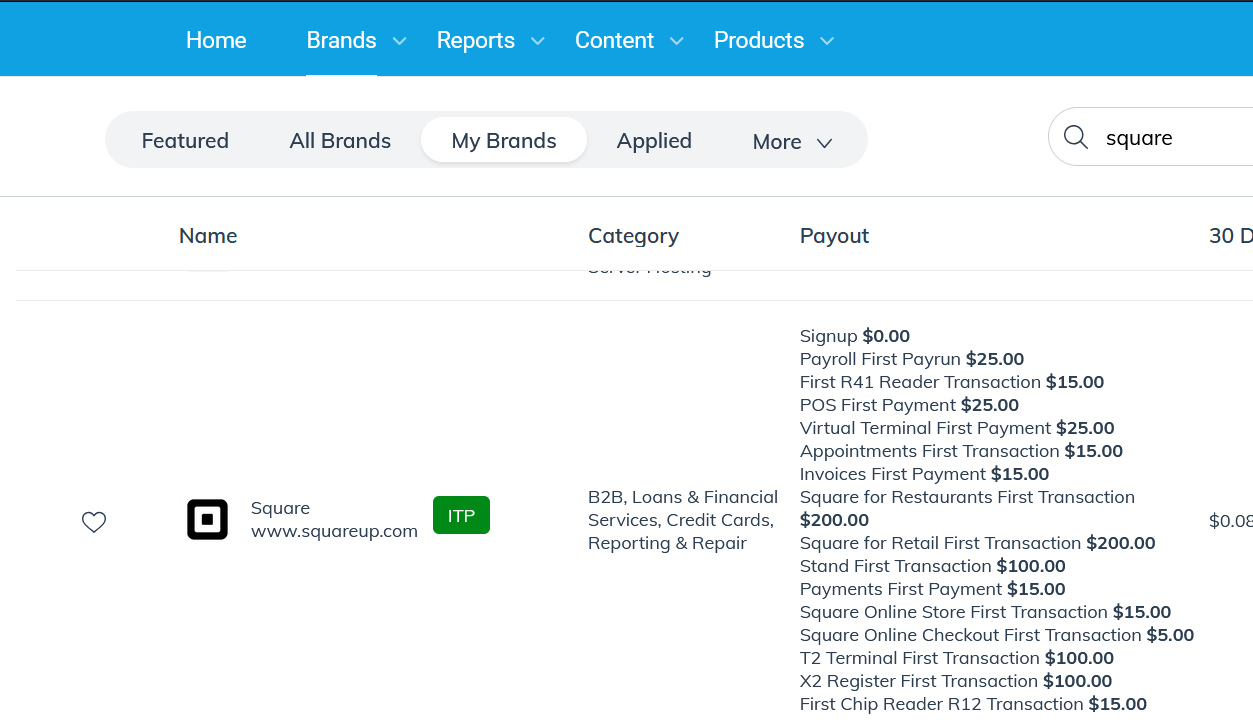This screenshot has width=1253, height=723.
Task: Sort by the Payout column header
Action: [834, 236]
